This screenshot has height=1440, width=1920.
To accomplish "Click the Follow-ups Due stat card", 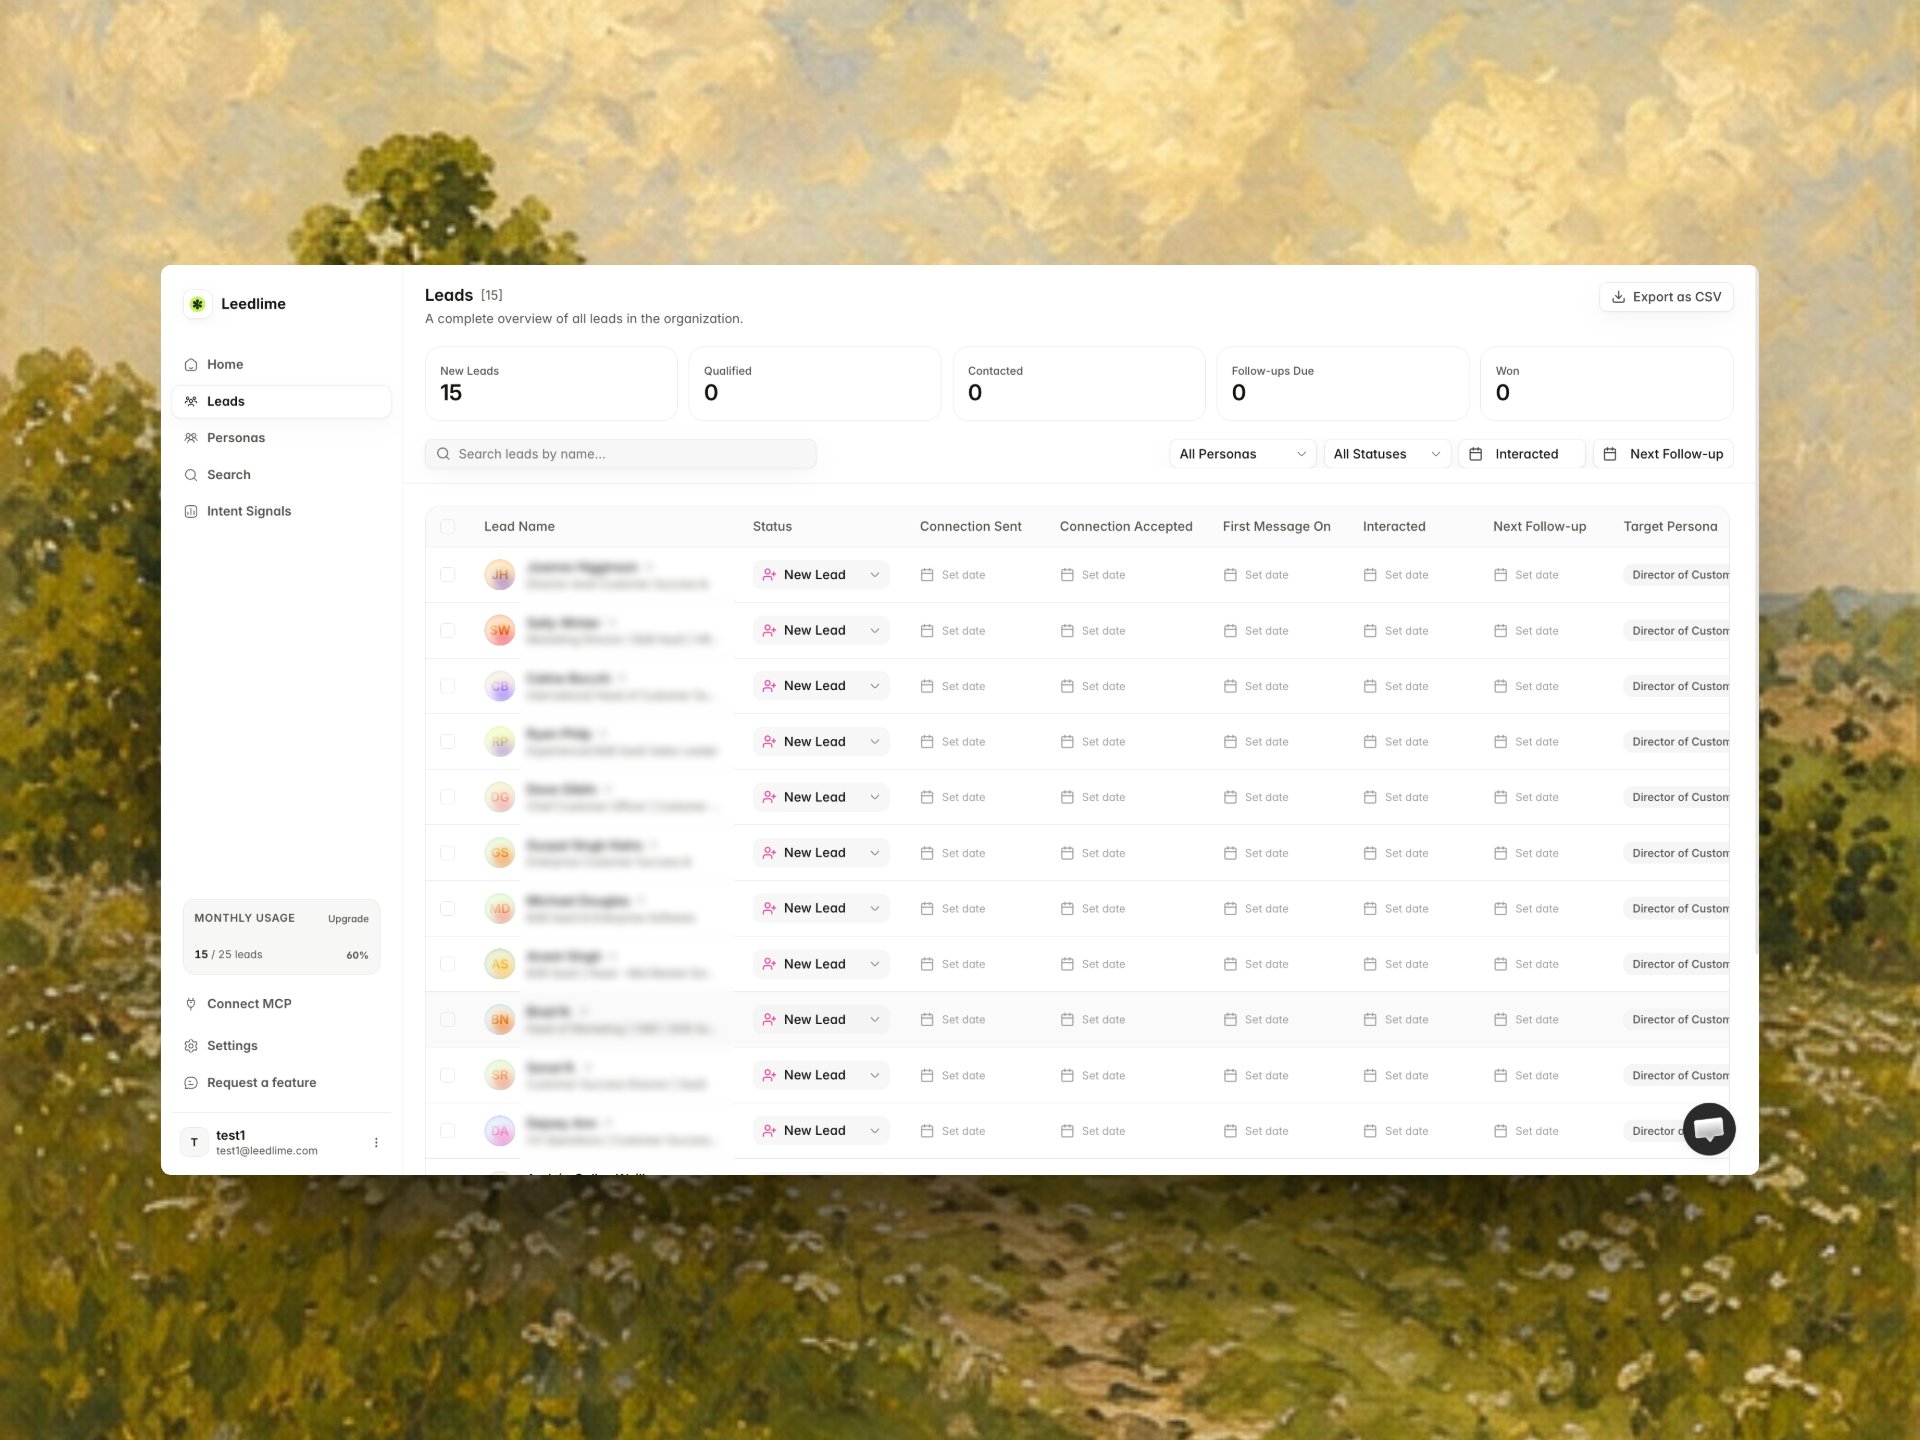I will tap(1343, 384).
